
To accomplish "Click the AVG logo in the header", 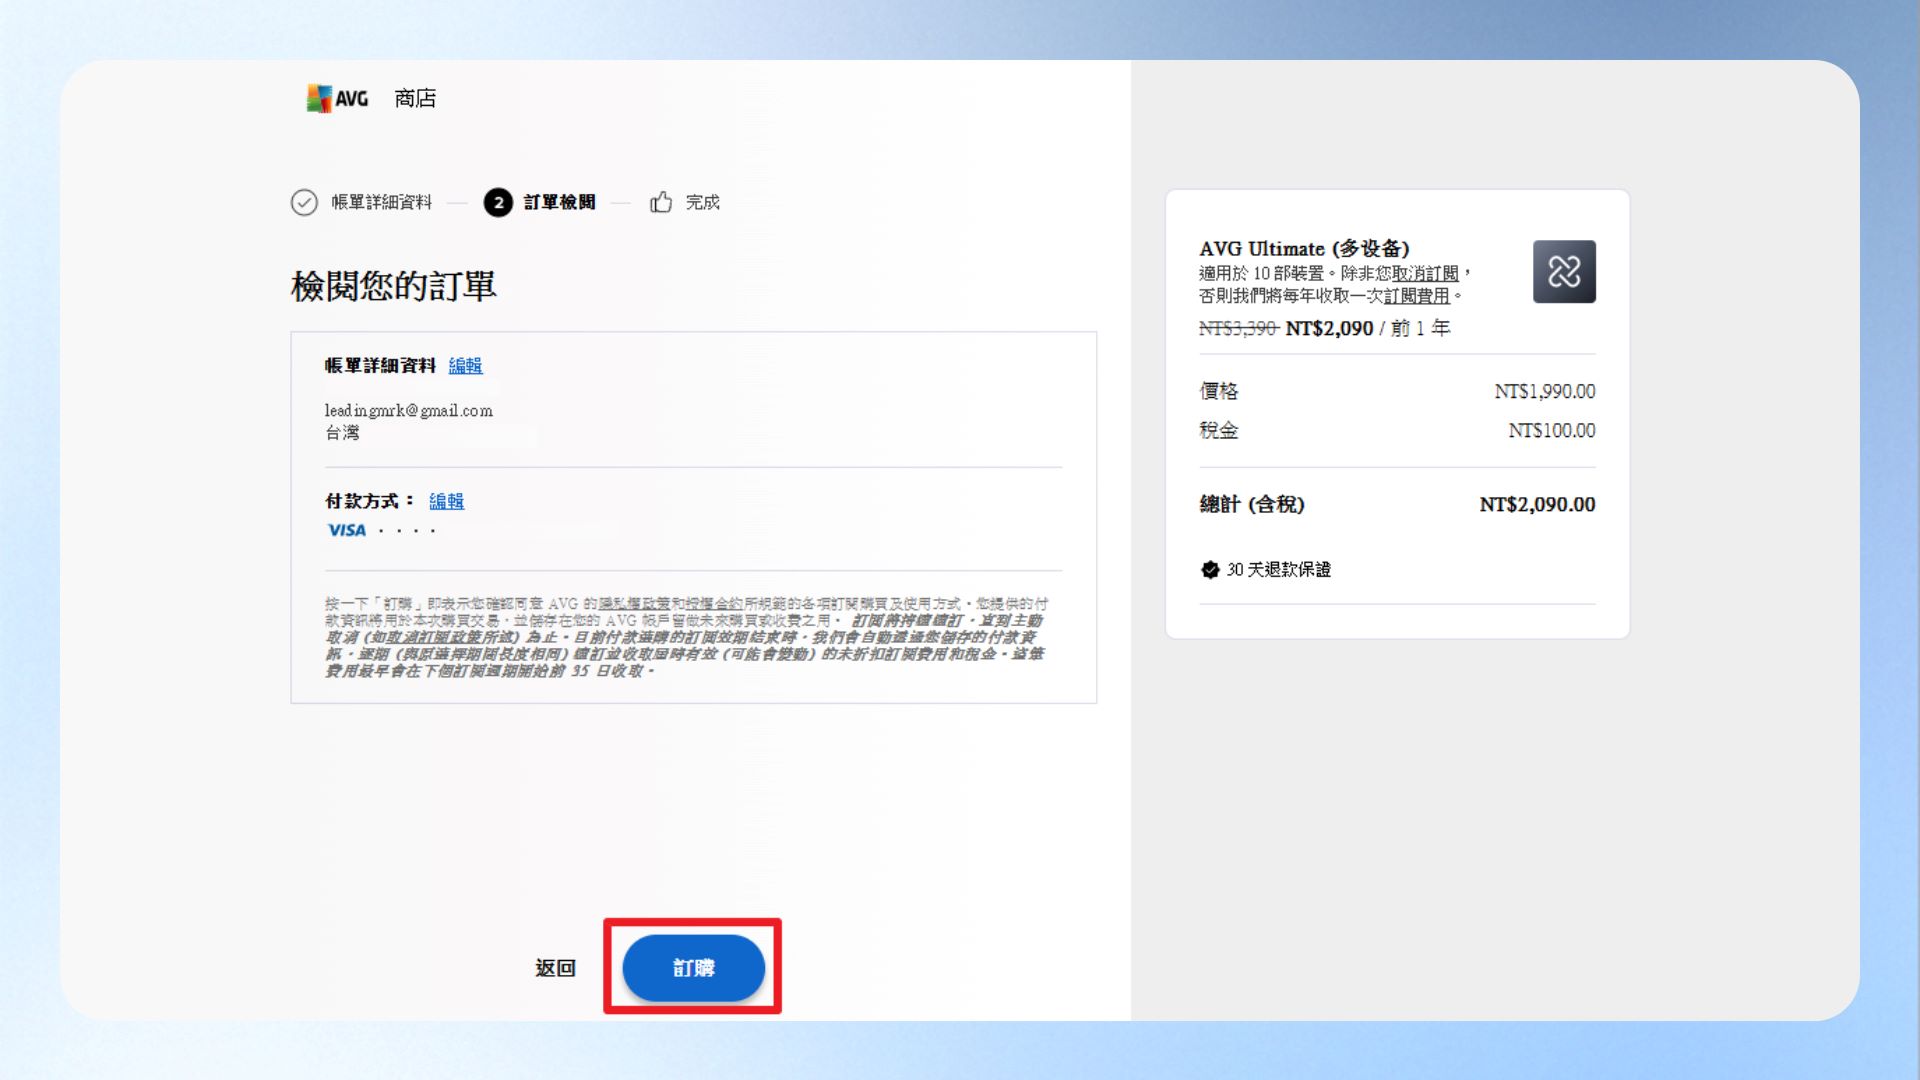I will pos(337,98).
